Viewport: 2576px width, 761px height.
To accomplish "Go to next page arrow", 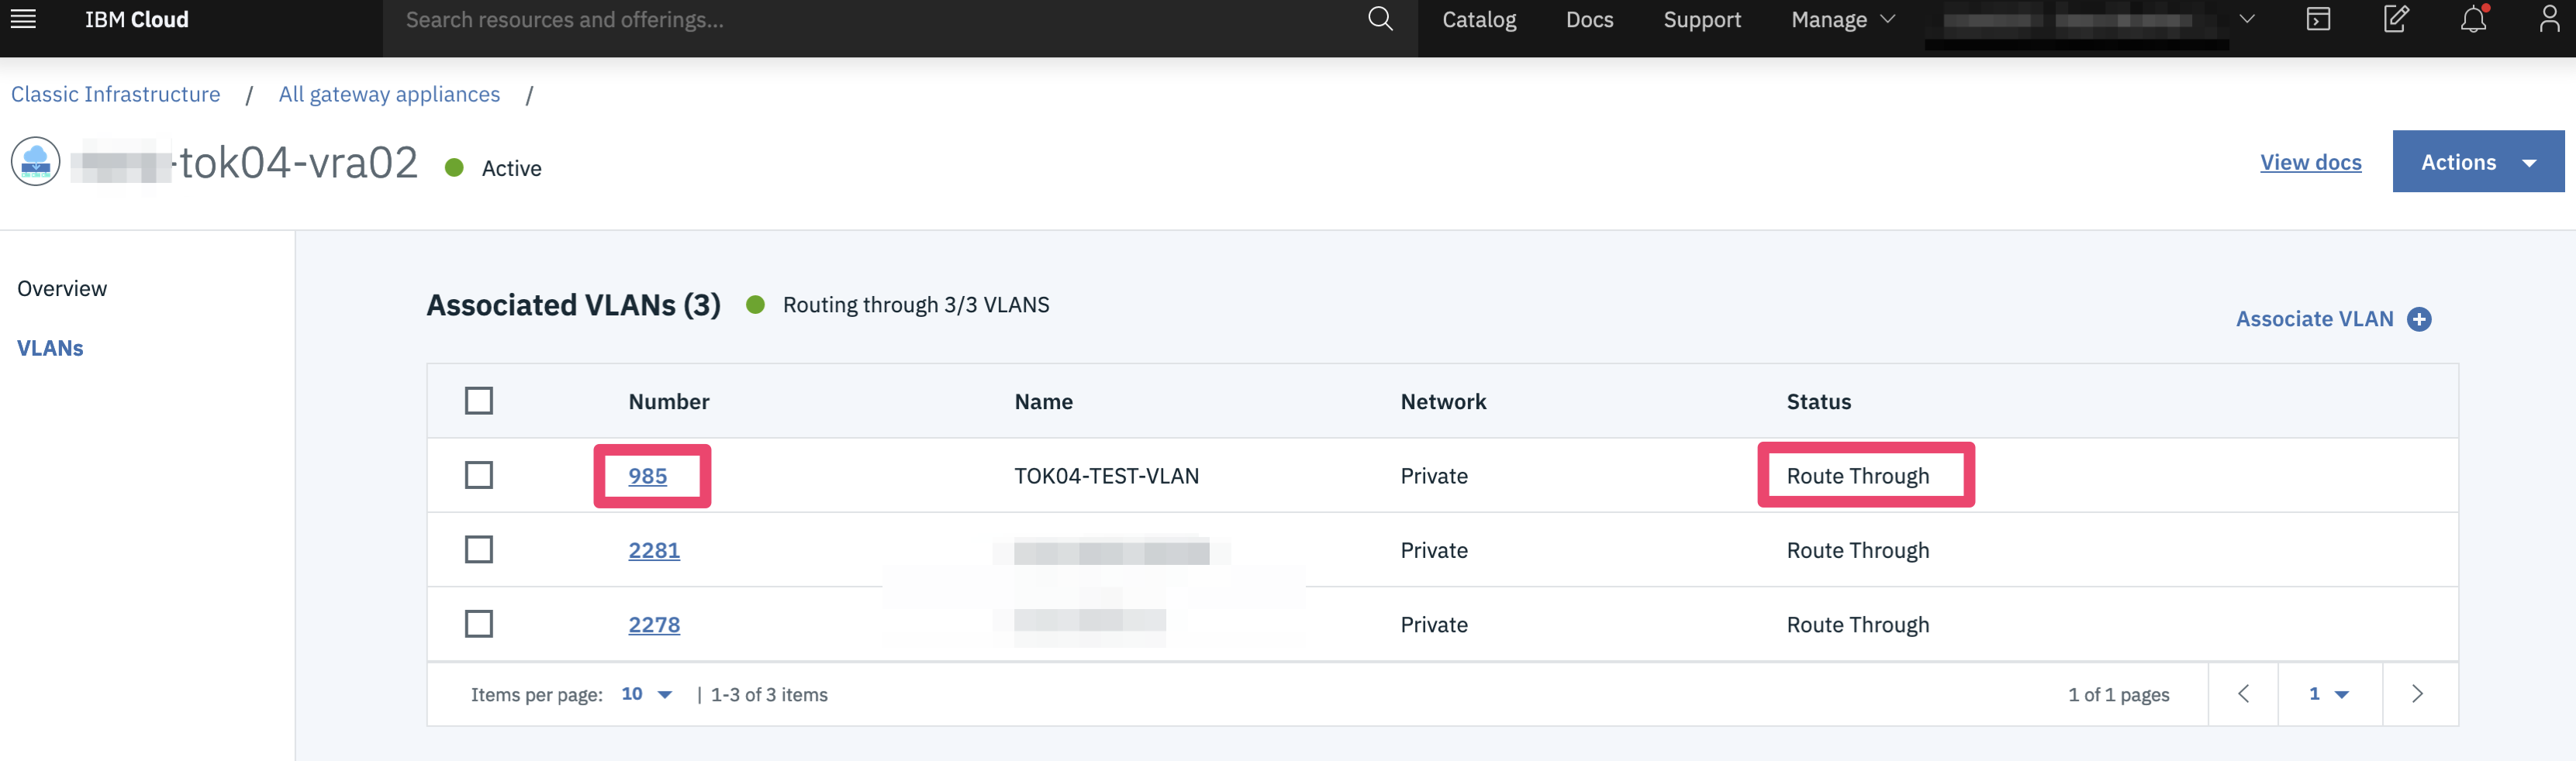I will 2417,694.
